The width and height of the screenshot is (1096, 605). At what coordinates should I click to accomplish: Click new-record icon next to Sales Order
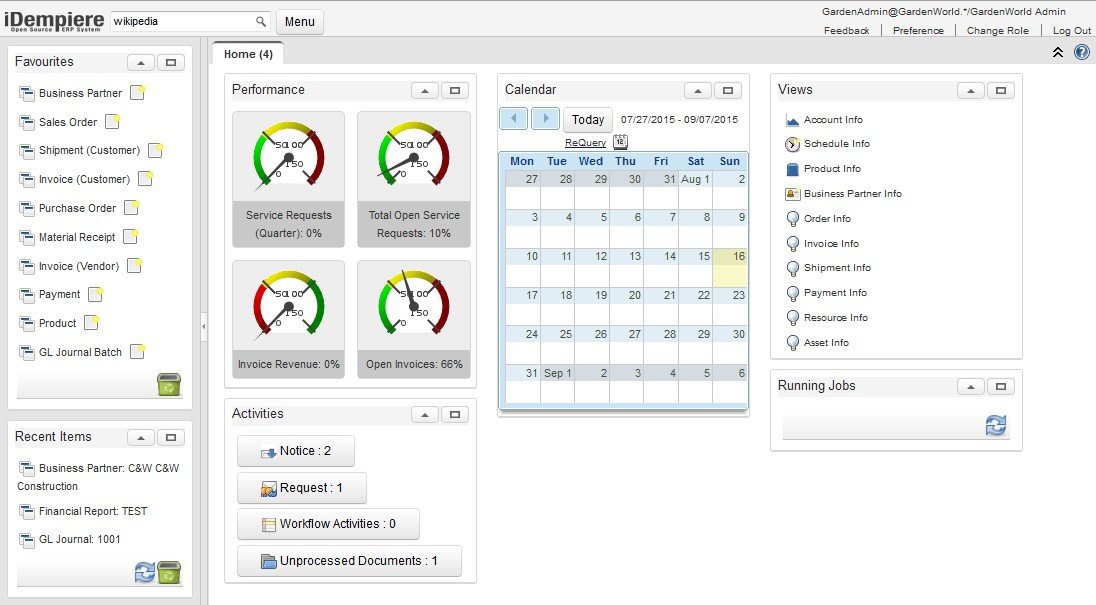pyautogui.click(x=112, y=122)
